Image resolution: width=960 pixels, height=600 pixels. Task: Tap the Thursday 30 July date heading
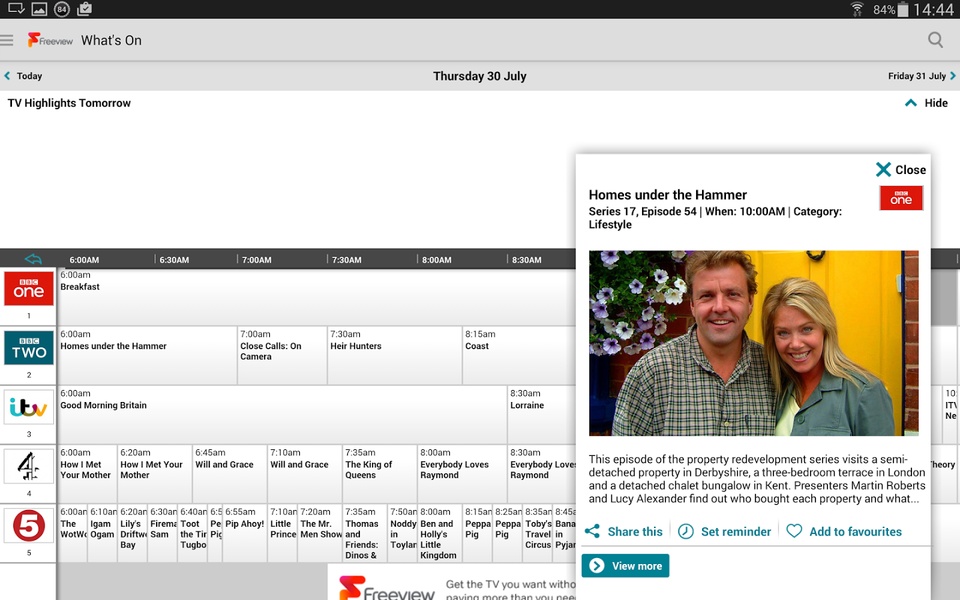pyautogui.click(x=479, y=76)
